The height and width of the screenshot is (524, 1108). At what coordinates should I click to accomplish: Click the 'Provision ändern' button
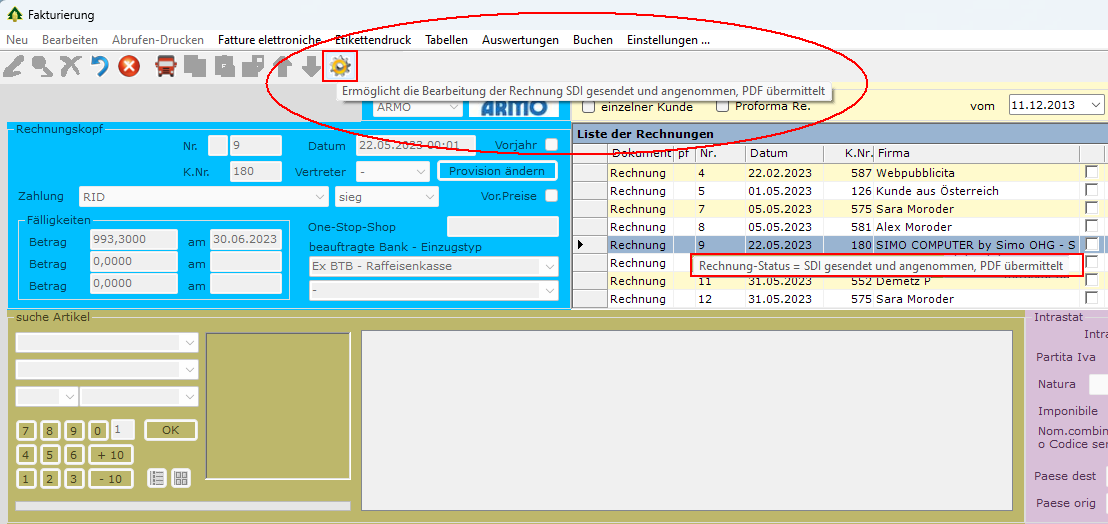(x=497, y=171)
